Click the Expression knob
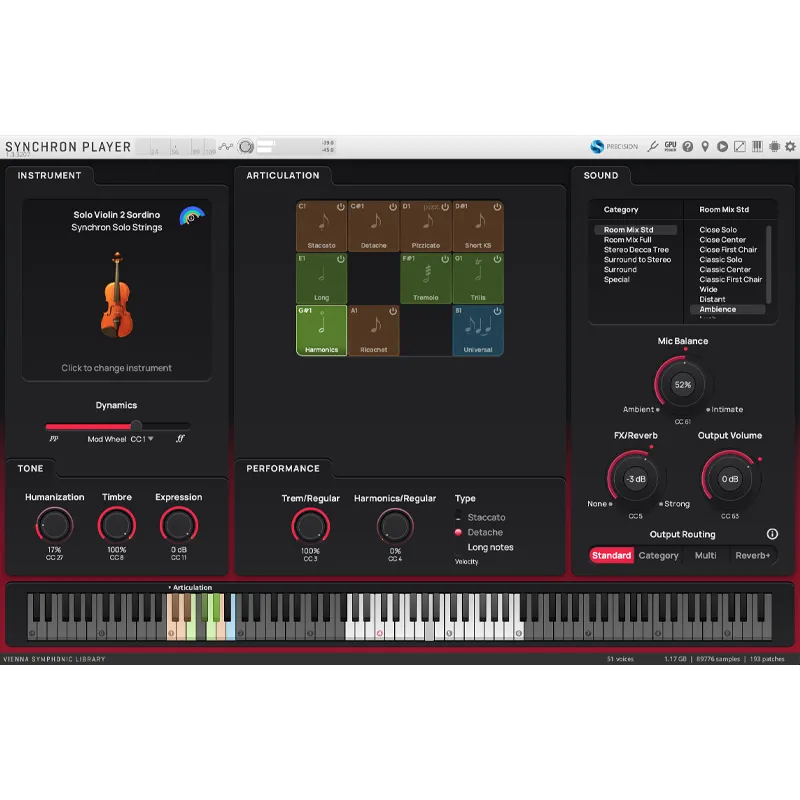 click(179, 525)
